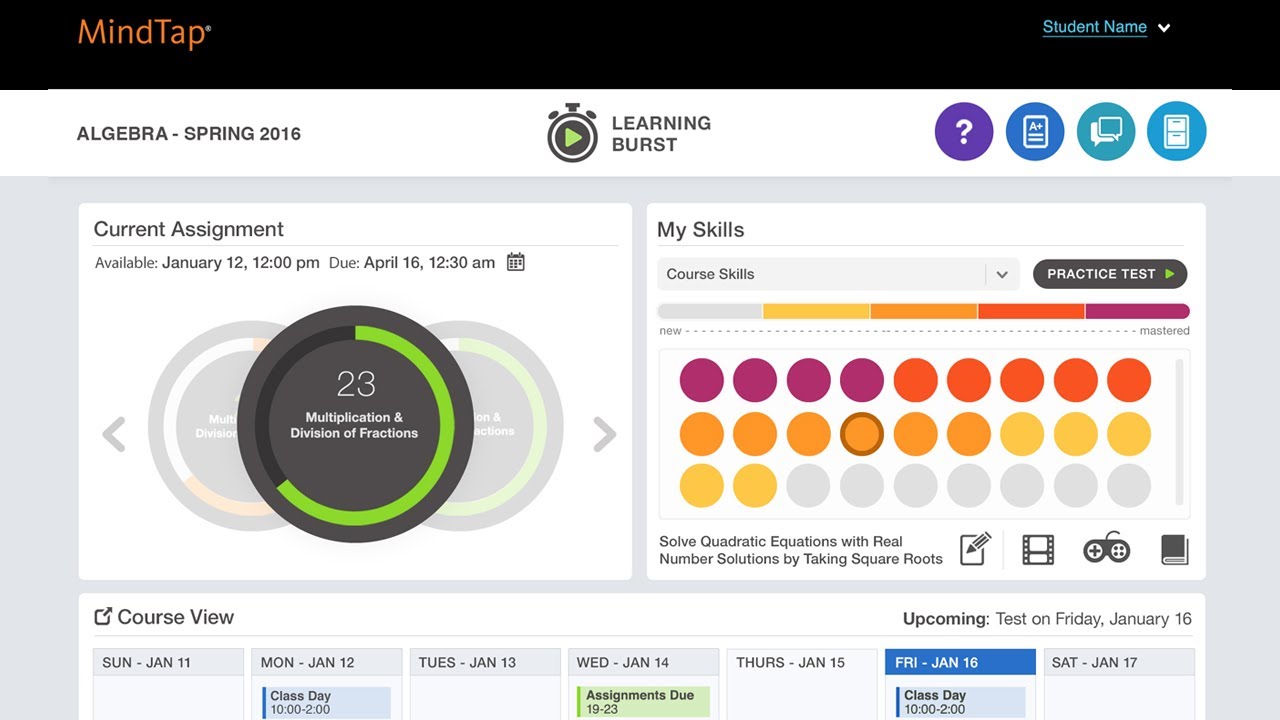The height and width of the screenshot is (720, 1280).
Task: Select the TUES - JAN 13 day header
Action: tap(485, 662)
